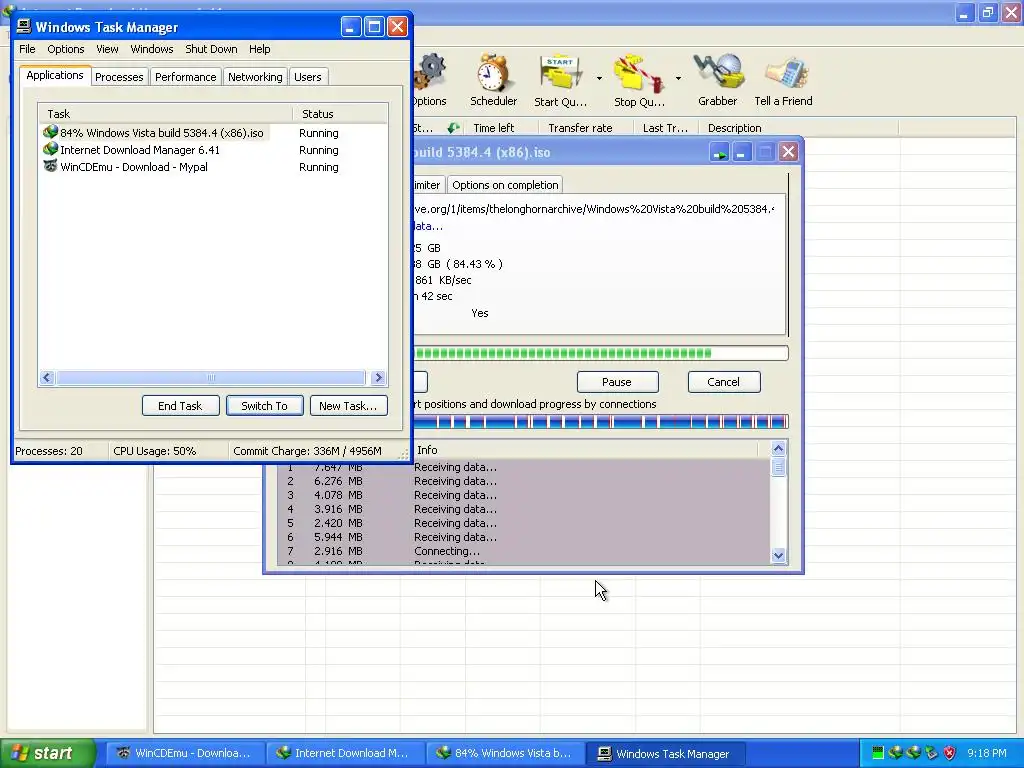Open the File menu in Task Manager

pos(27,49)
